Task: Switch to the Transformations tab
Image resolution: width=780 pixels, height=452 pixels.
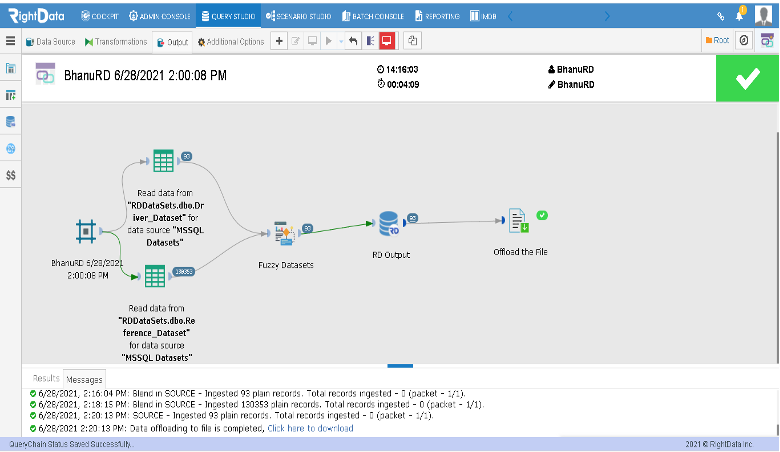Action: [116, 42]
